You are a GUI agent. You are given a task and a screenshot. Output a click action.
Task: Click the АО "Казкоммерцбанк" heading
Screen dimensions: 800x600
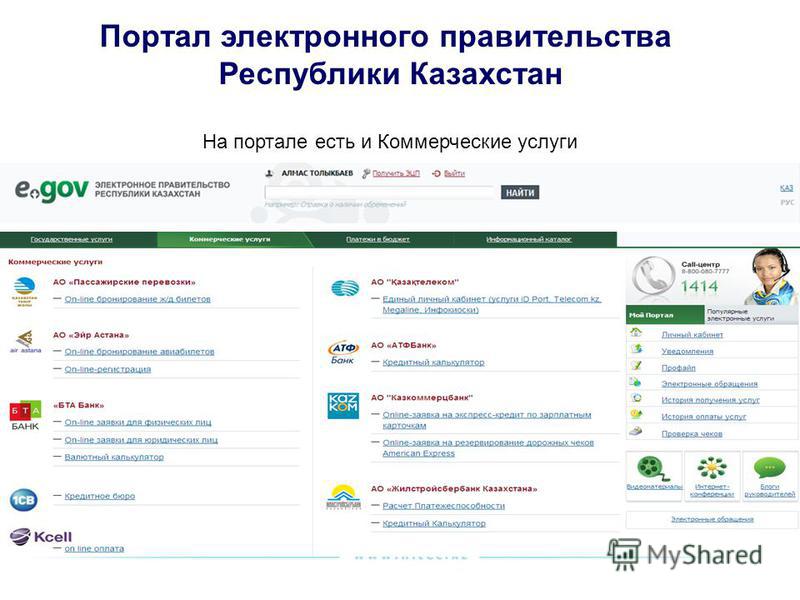click(422, 397)
